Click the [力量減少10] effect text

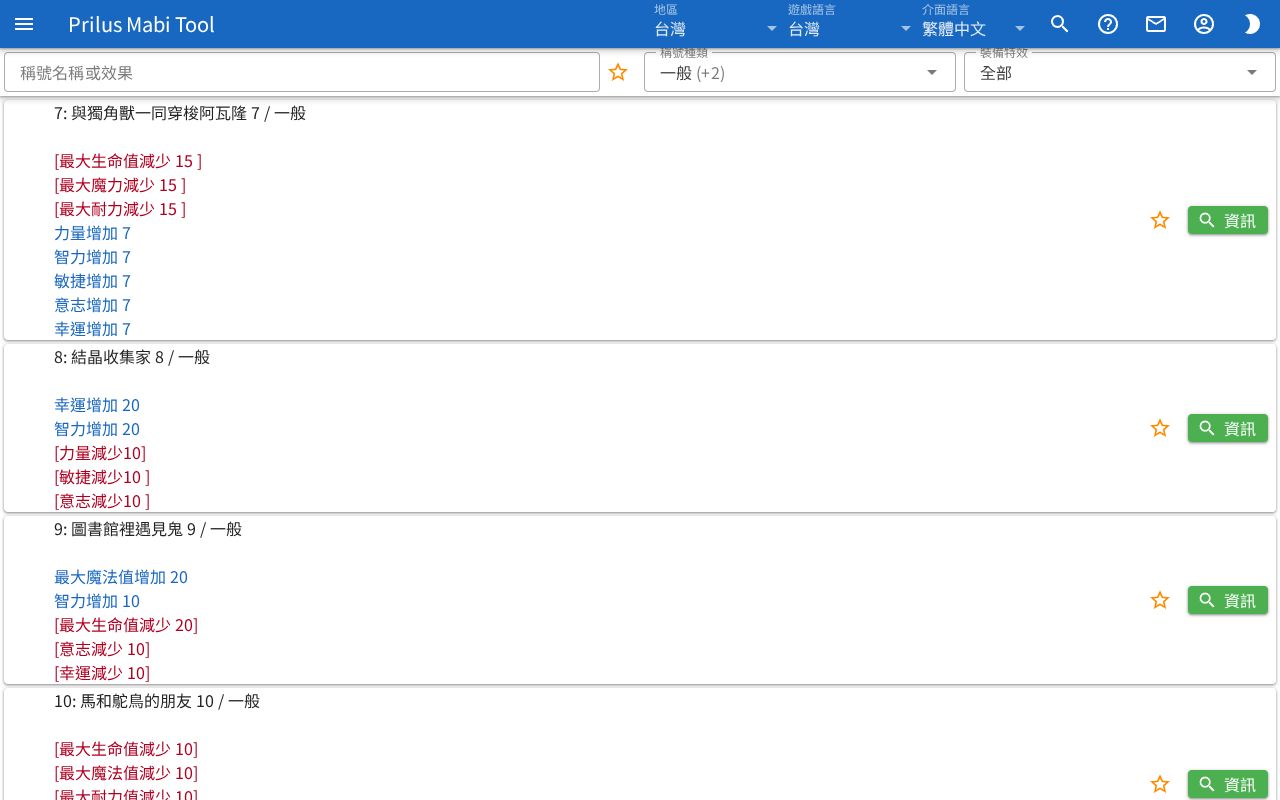click(100, 453)
